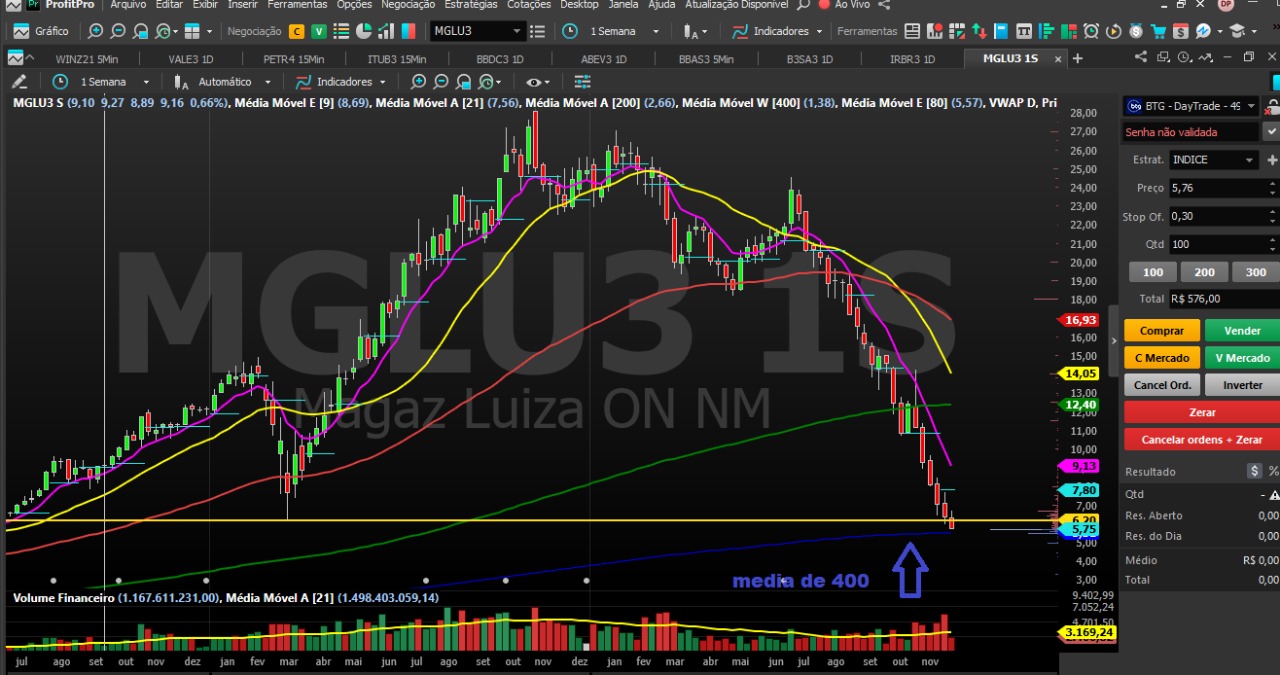Select the drawing pencil tool in chart toolbar
1280x675 pixels.
tap(19, 81)
